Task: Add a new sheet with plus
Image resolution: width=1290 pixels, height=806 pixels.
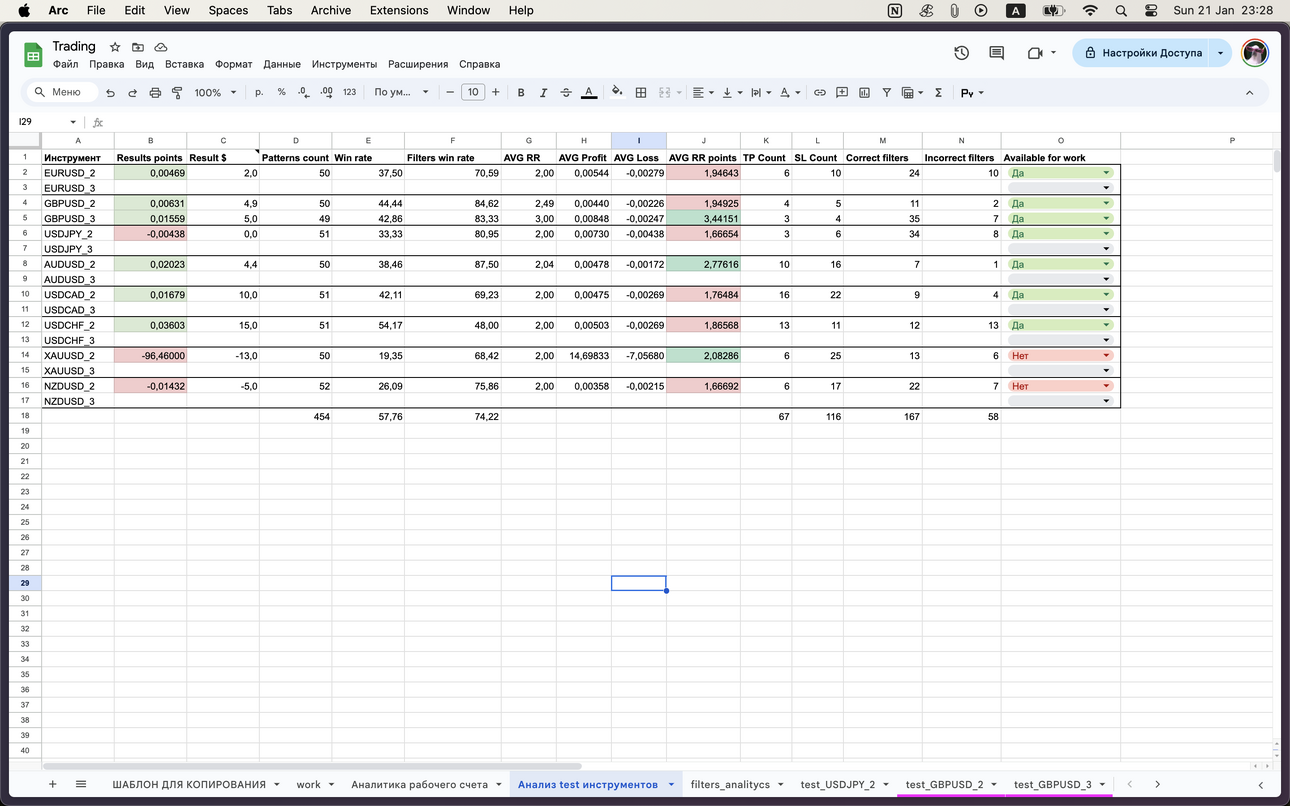Action: pyautogui.click(x=53, y=784)
